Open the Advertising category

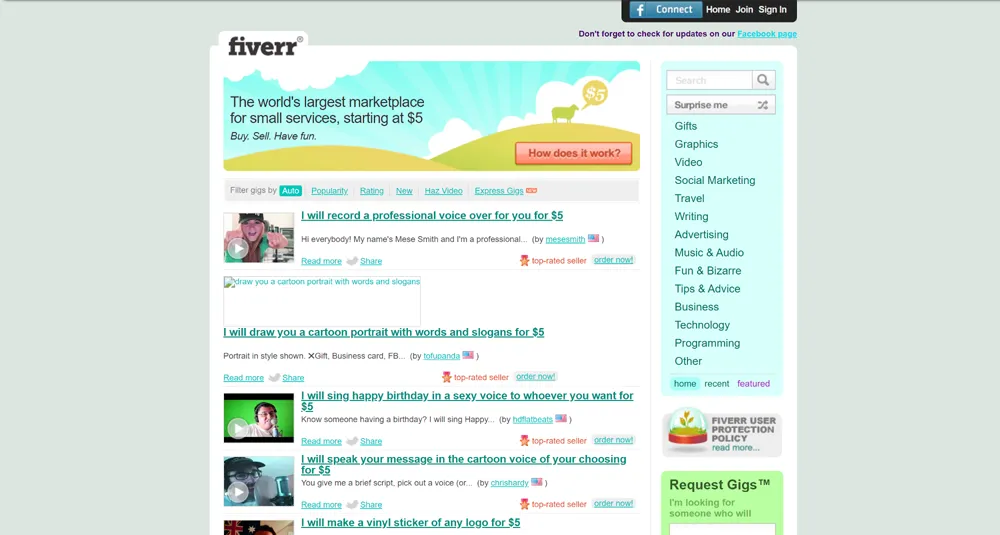point(702,235)
